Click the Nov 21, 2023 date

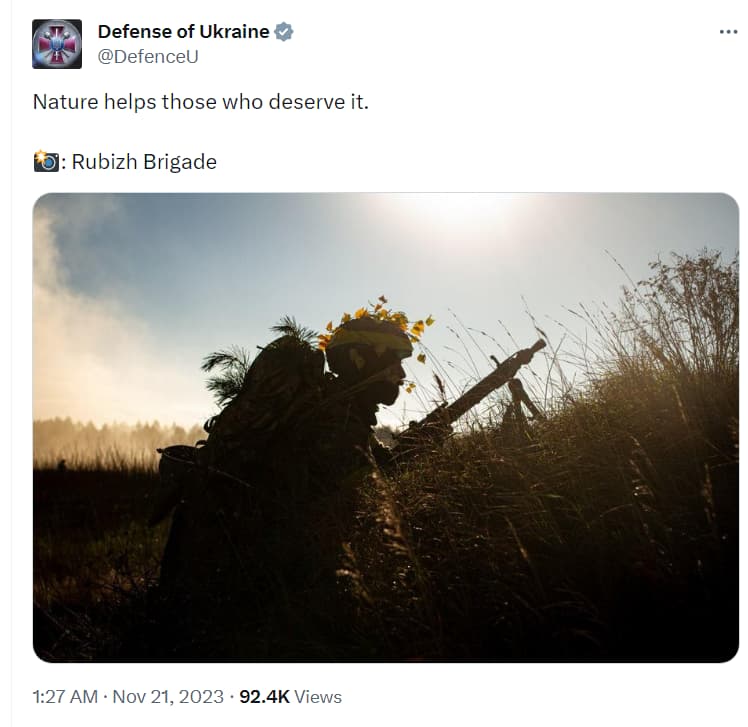pyautogui.click(x=168, y=697)
